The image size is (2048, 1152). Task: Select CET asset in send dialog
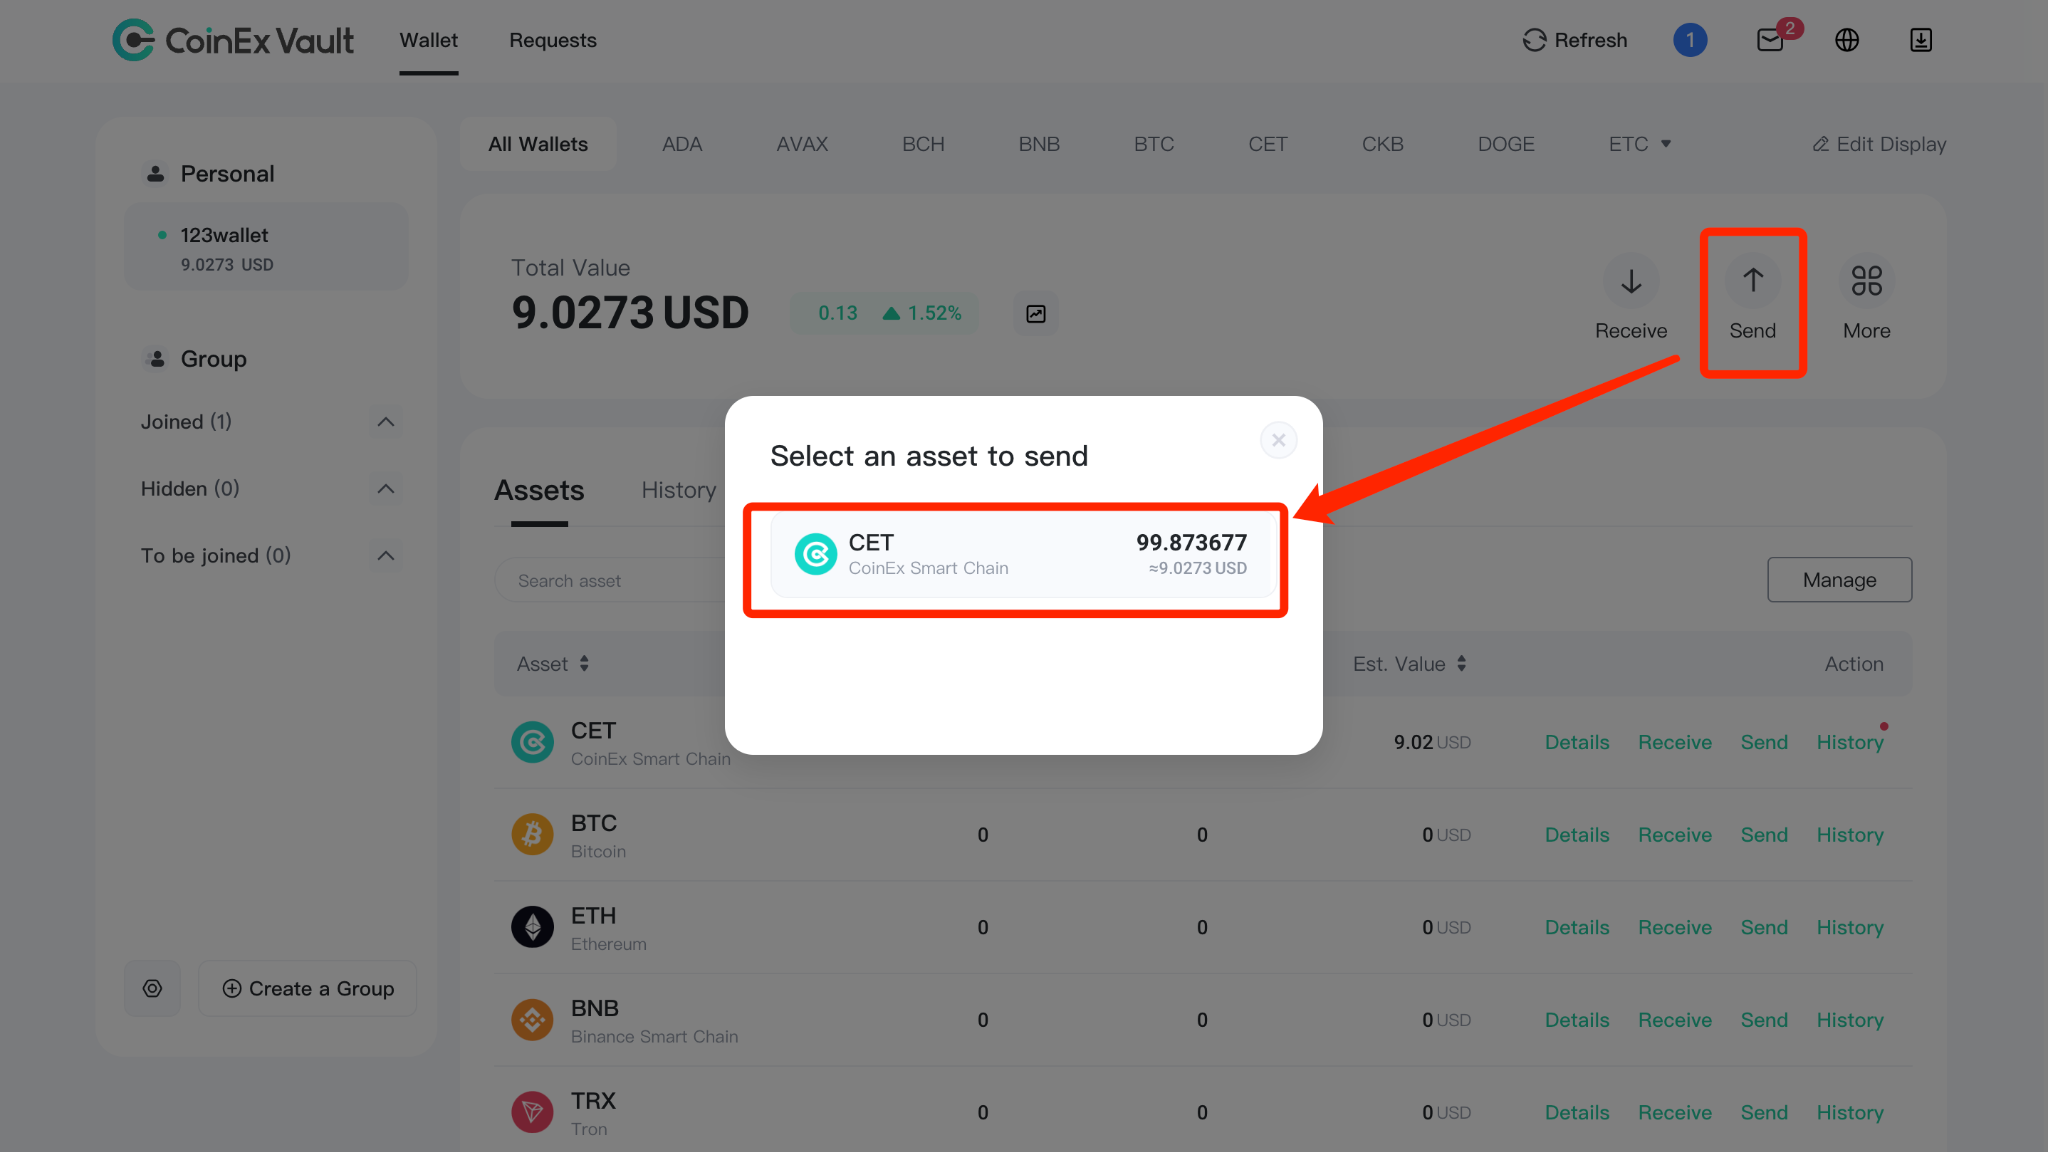1020,555
